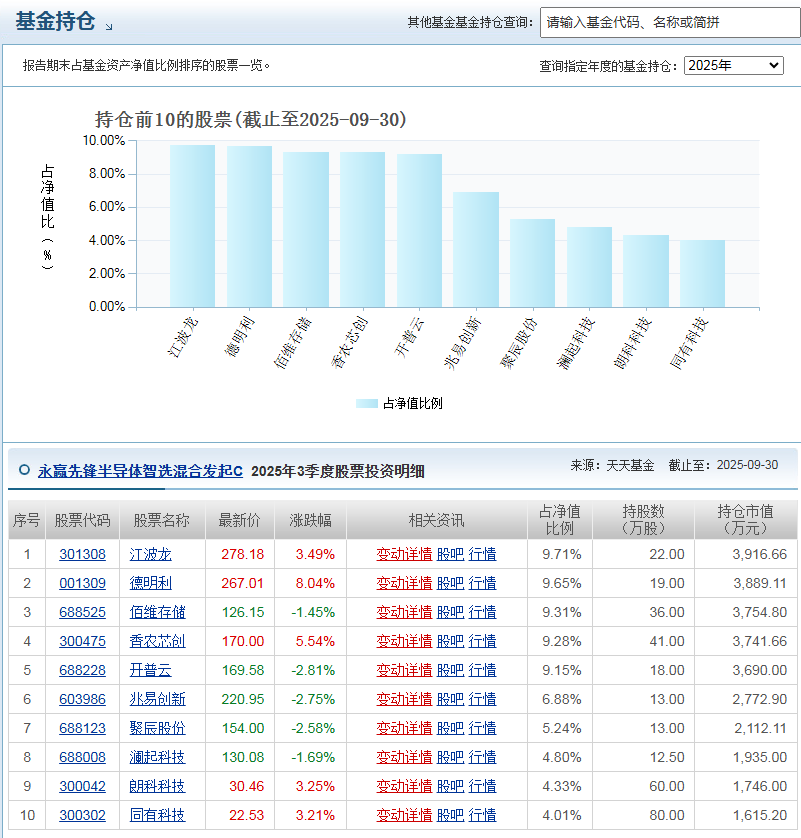Click the 德明利 bar in the chart

click(249, 227)
